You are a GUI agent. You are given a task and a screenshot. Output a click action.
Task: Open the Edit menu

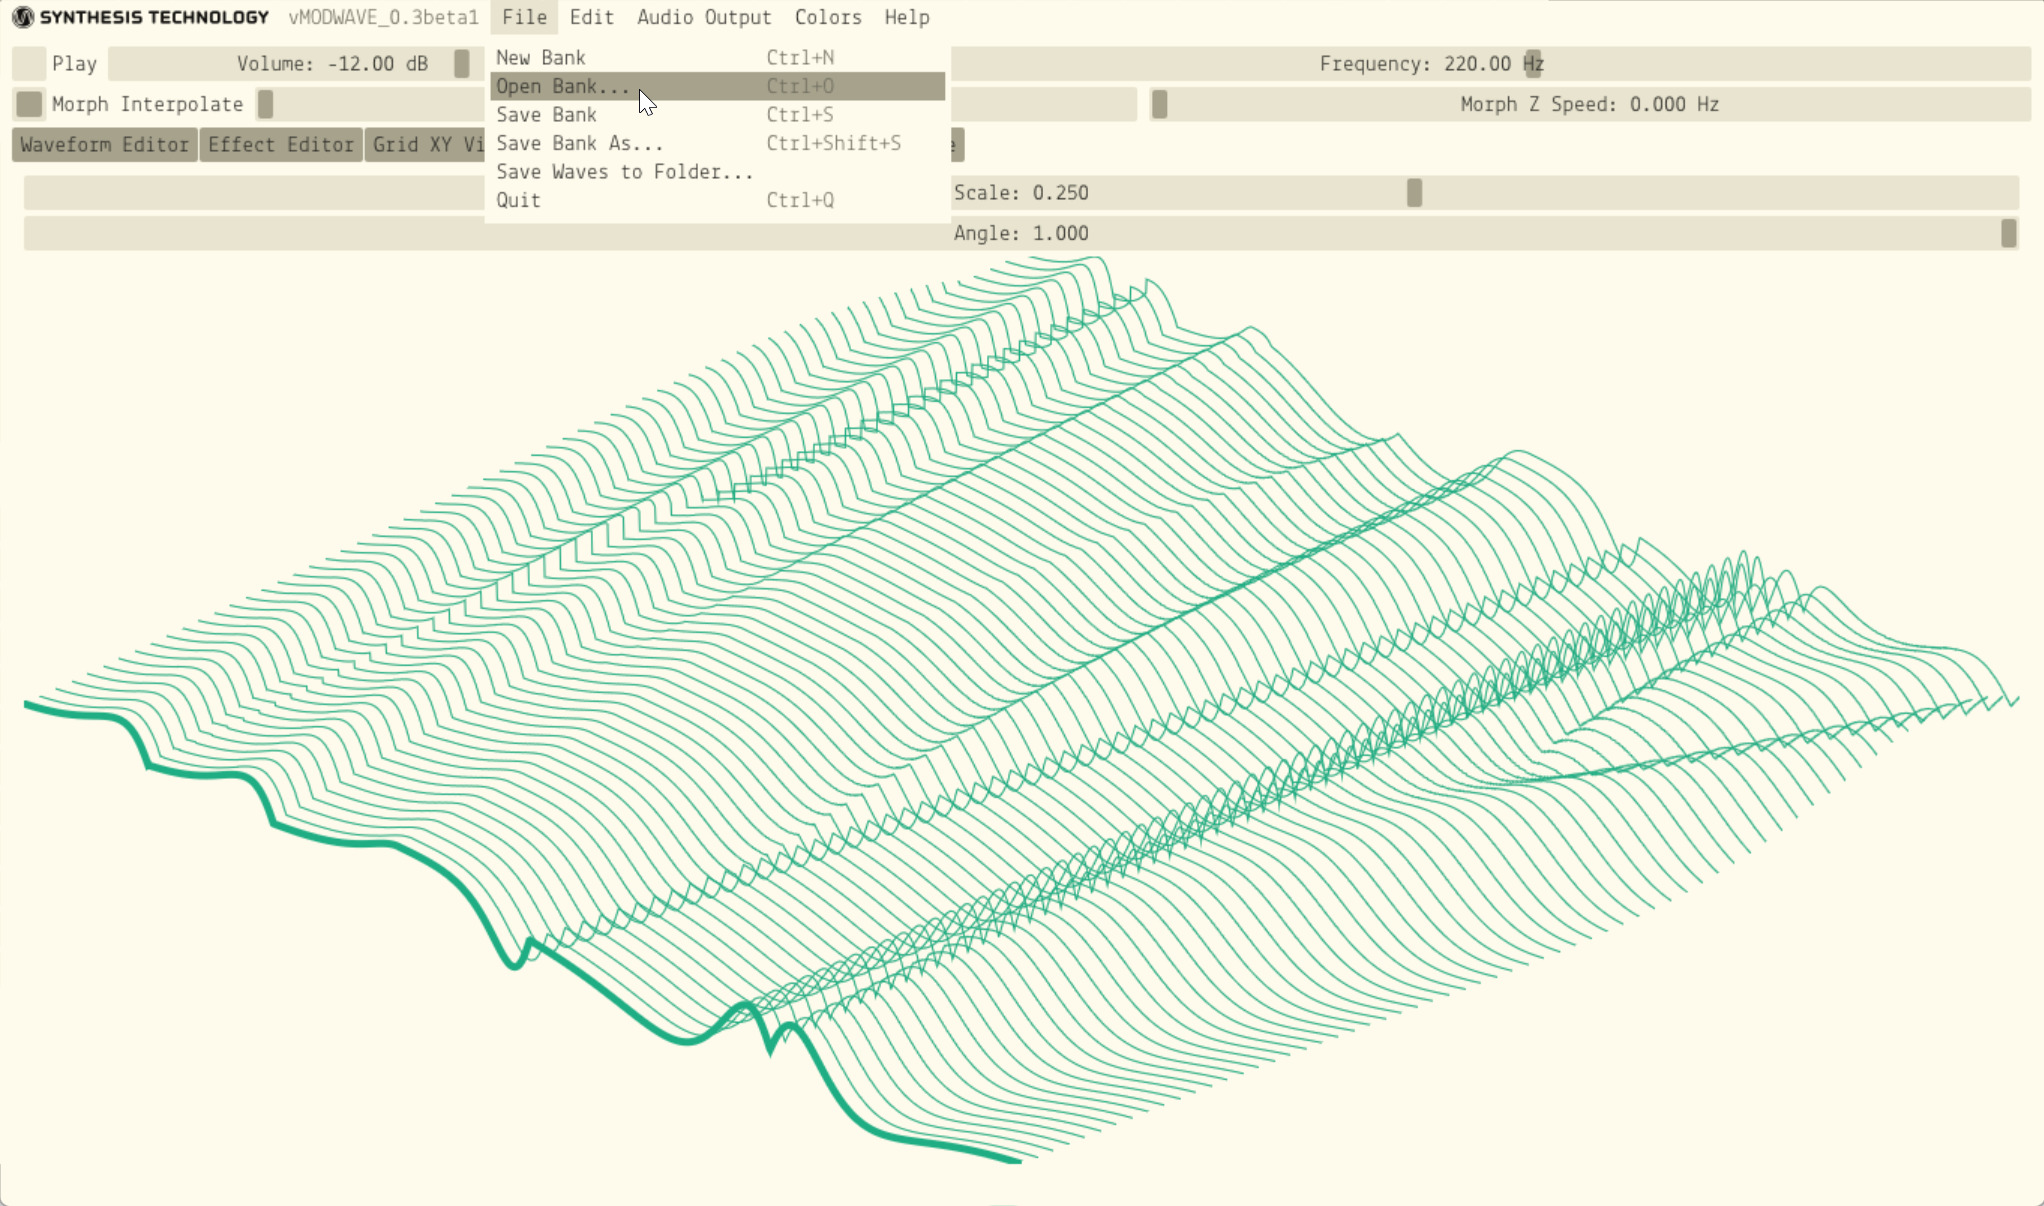591,17
